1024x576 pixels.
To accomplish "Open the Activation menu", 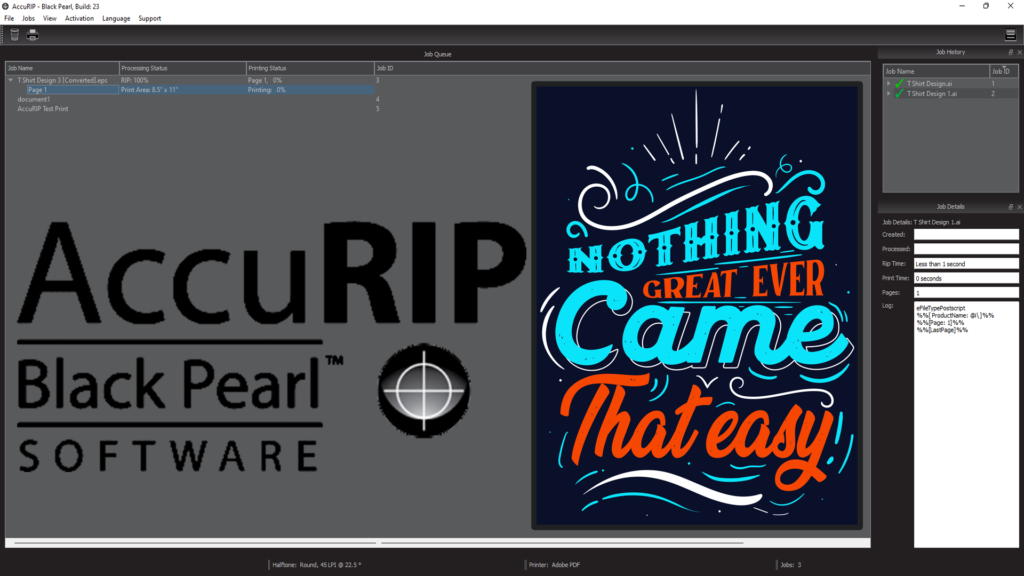I will [79, 18].
